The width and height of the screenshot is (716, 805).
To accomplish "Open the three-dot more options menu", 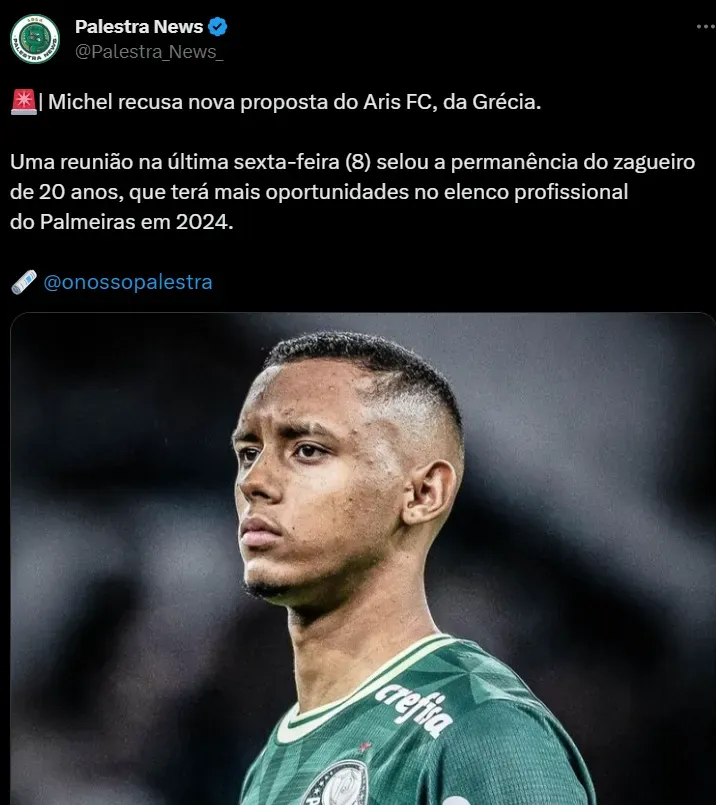I will (706, 27).
